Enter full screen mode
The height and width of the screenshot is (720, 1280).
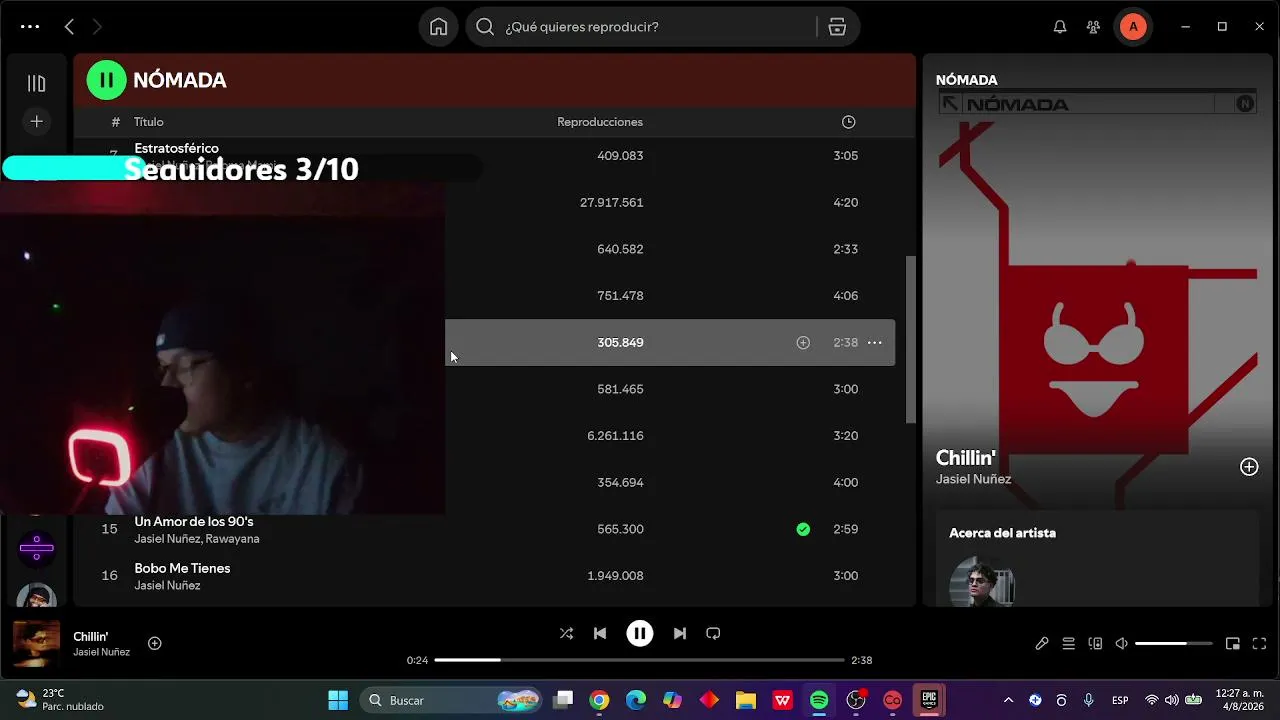[x=1260, y=644]
